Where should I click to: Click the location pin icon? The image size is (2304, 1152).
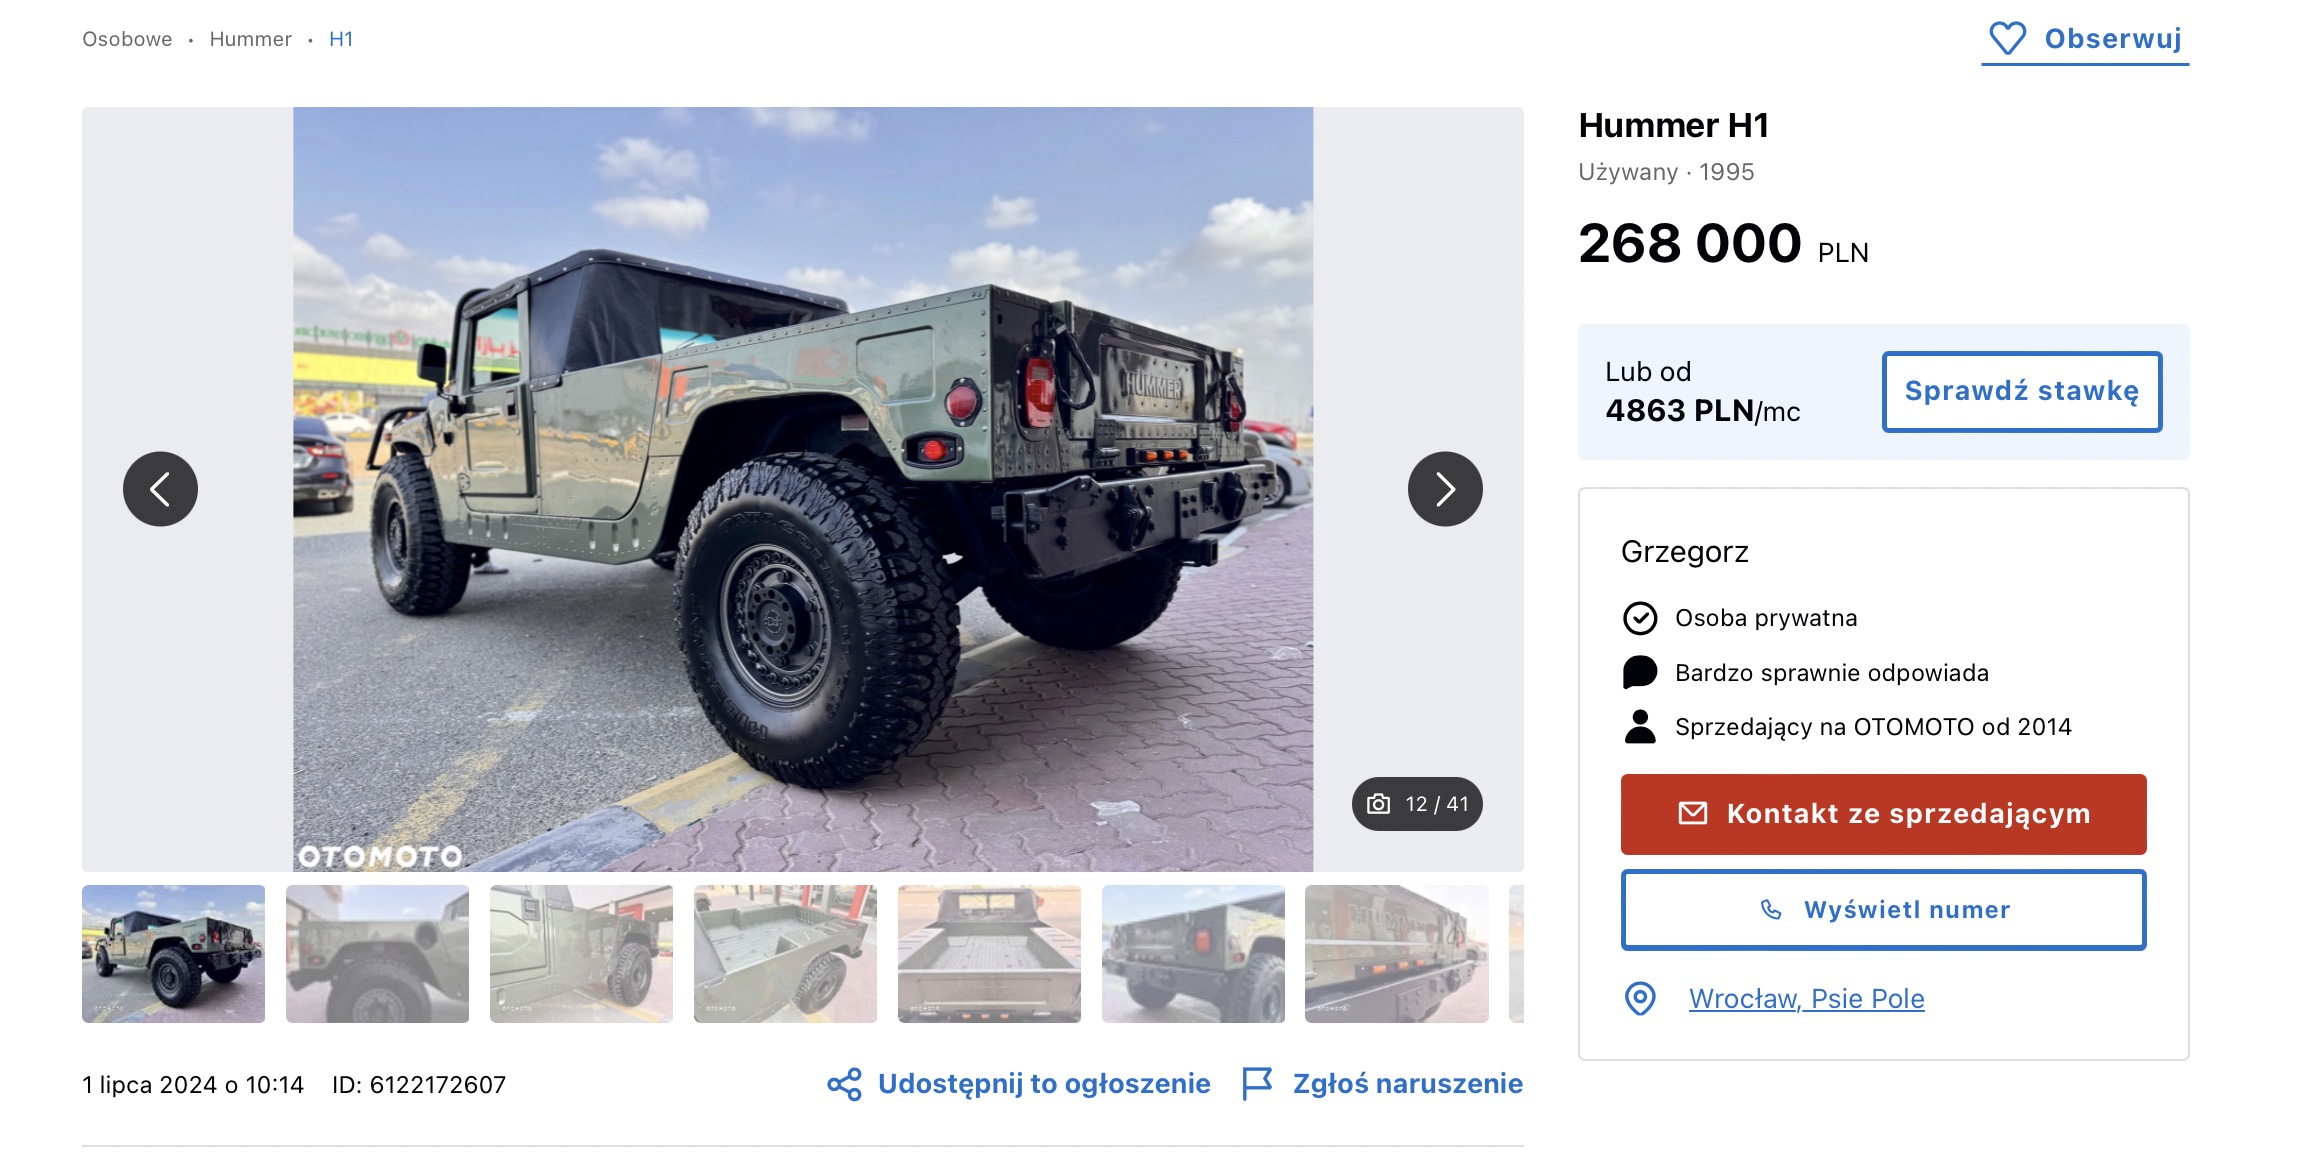(x=1640, y=998)
